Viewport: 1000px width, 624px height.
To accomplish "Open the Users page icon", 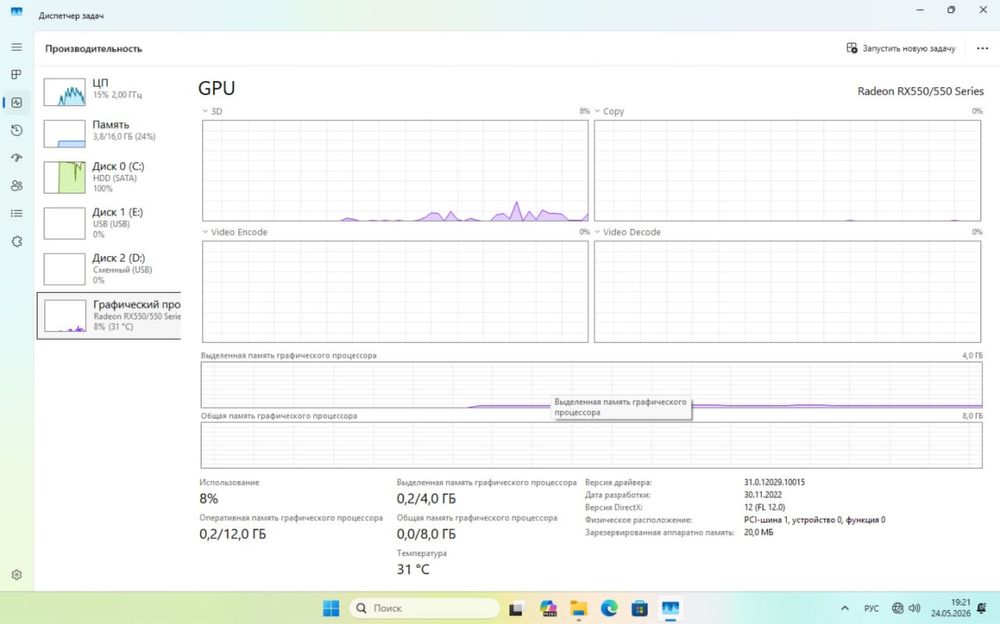I will pyautogui.click(x=17, y=186).
